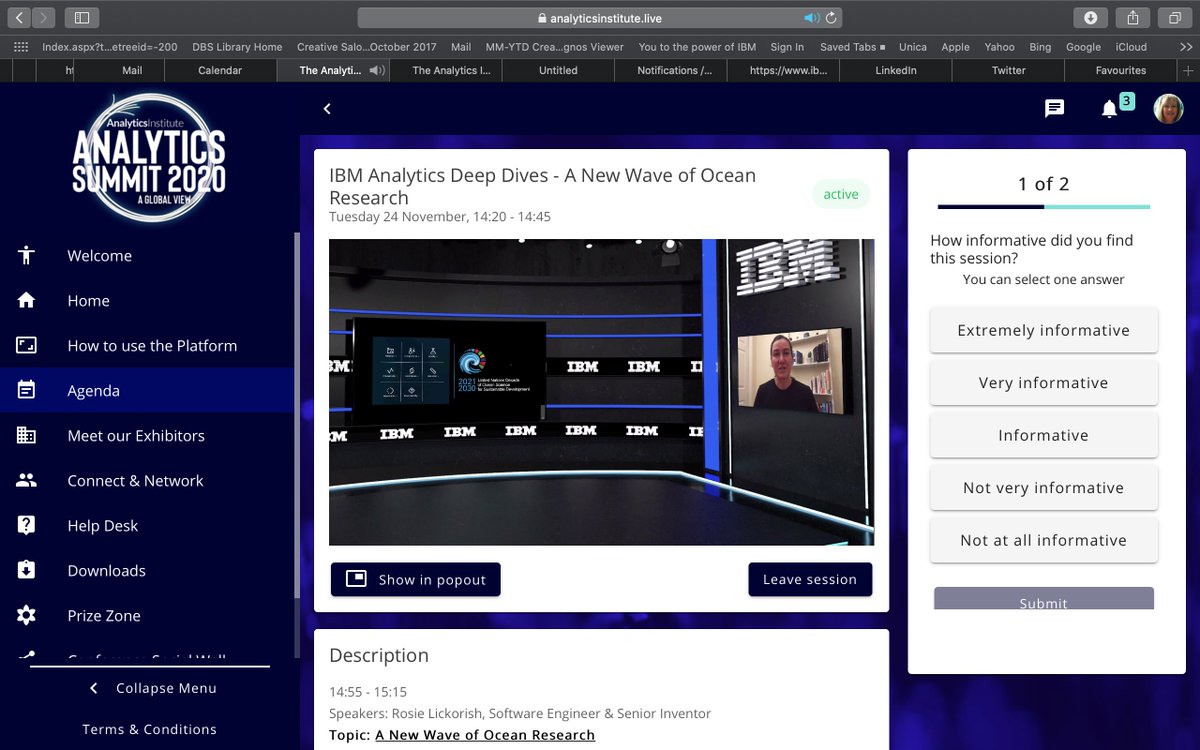Click the survey 1 of 2 progress bar
The width and height of the screenshot is (1200, 750).
click(x=1044, y=207)
